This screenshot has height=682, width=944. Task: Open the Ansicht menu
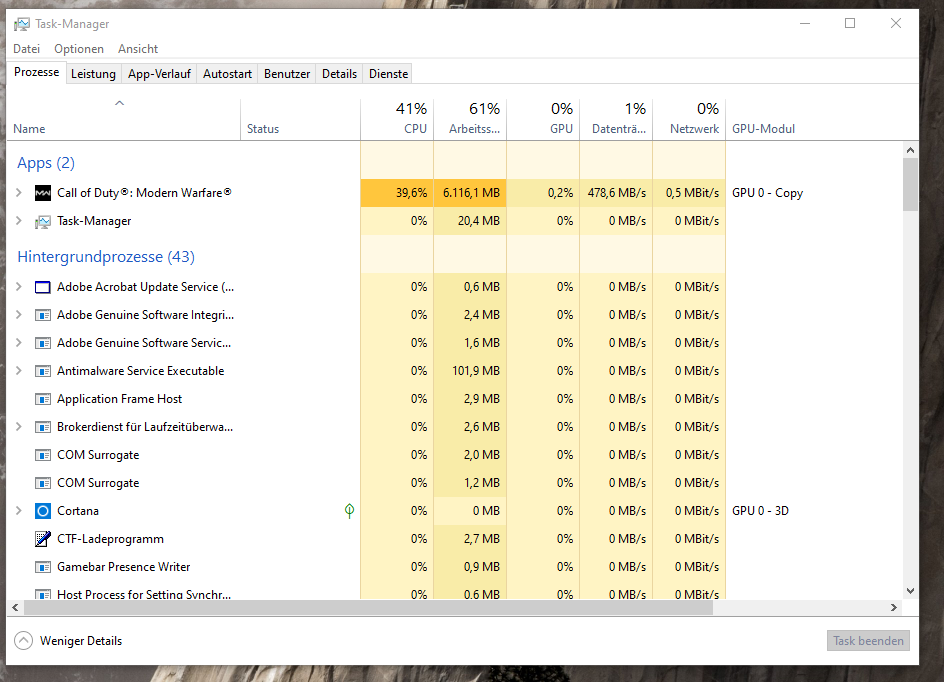click(x=138, y=49)
